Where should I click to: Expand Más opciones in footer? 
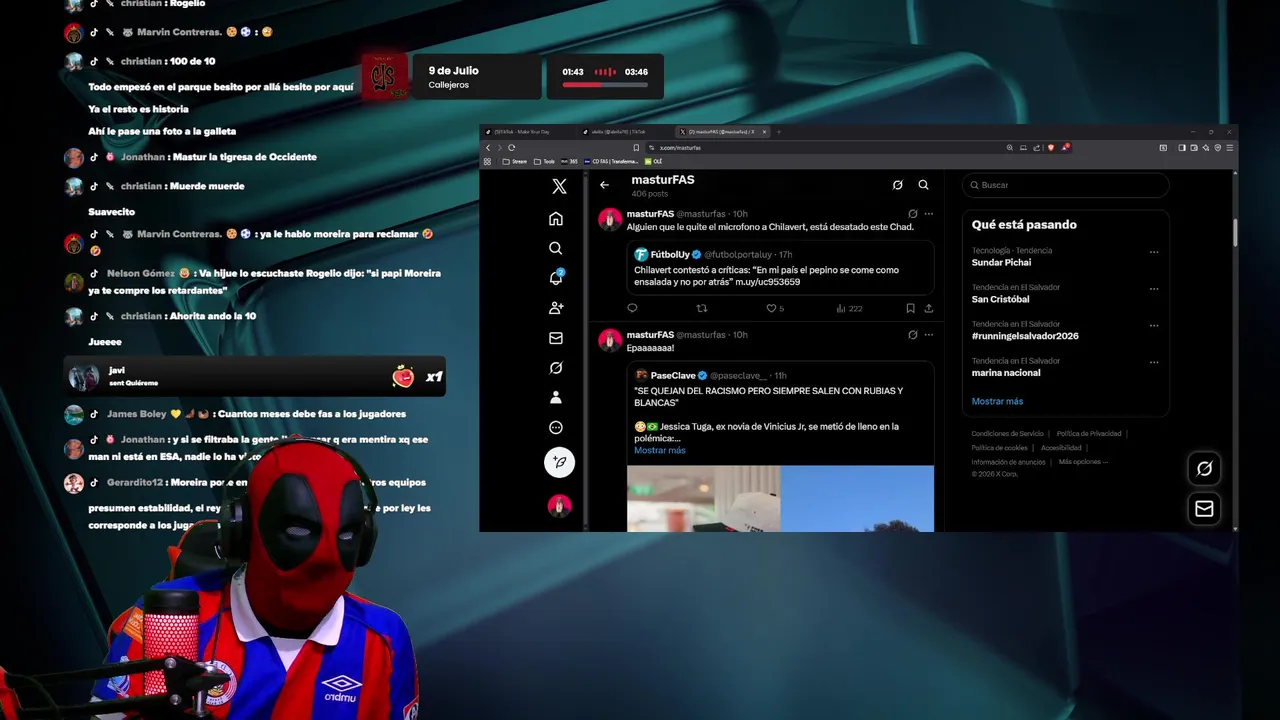pyautogui.click(x=1083, y=462)
